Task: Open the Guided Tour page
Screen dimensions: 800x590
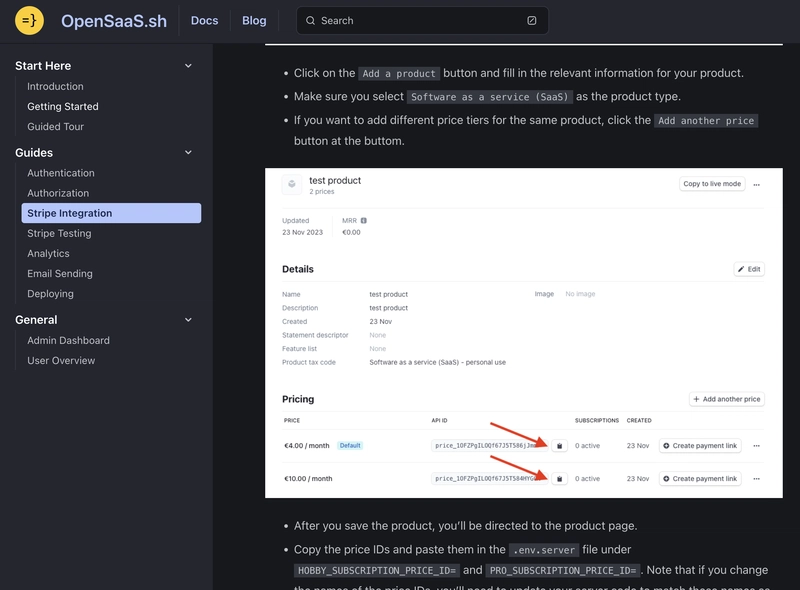Action: pyautogui.click(x=55, y=127)
